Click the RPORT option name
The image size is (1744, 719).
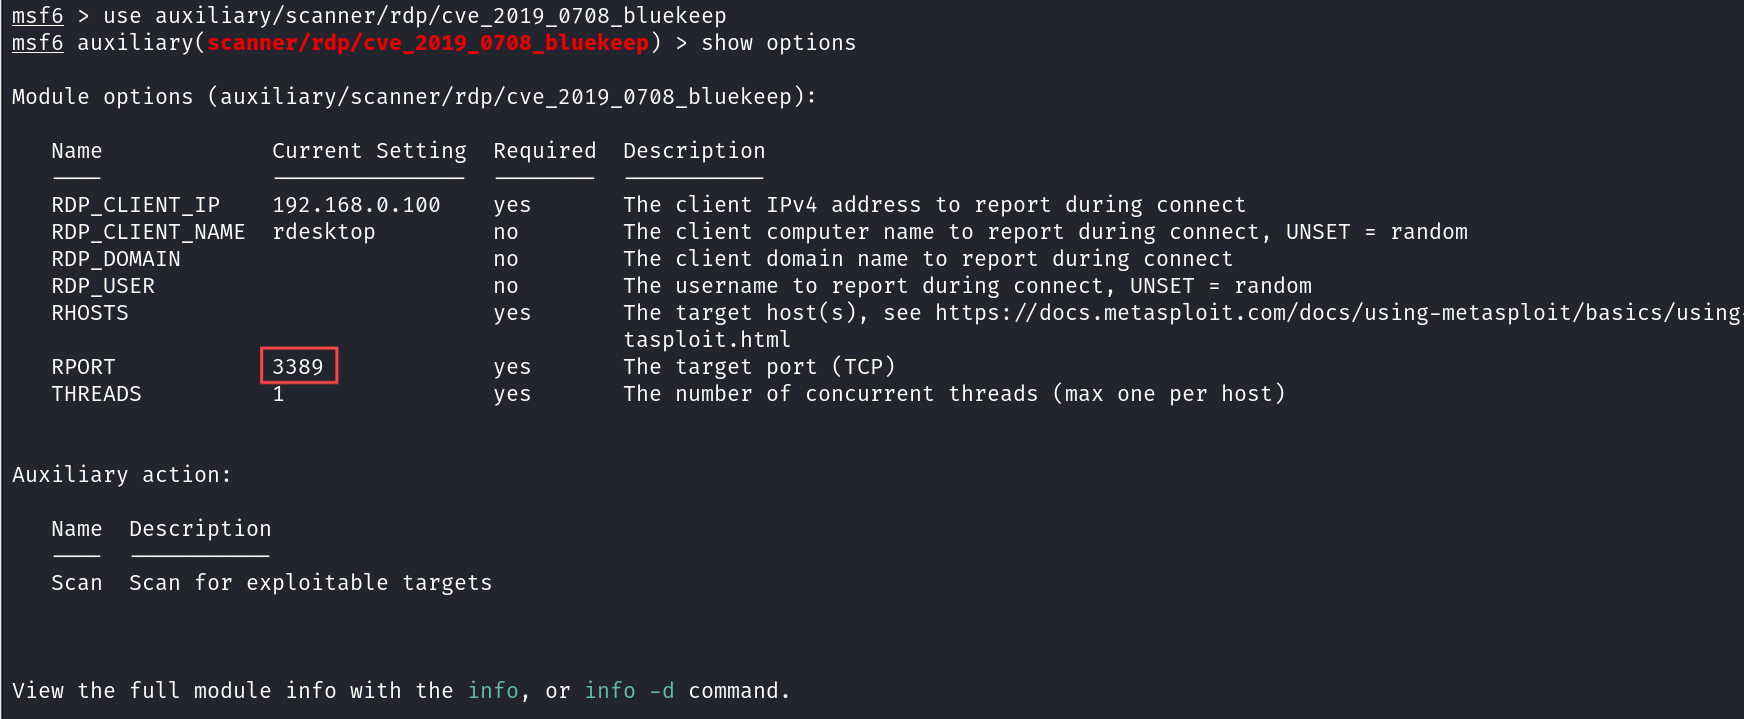click(x=83, y=367)
